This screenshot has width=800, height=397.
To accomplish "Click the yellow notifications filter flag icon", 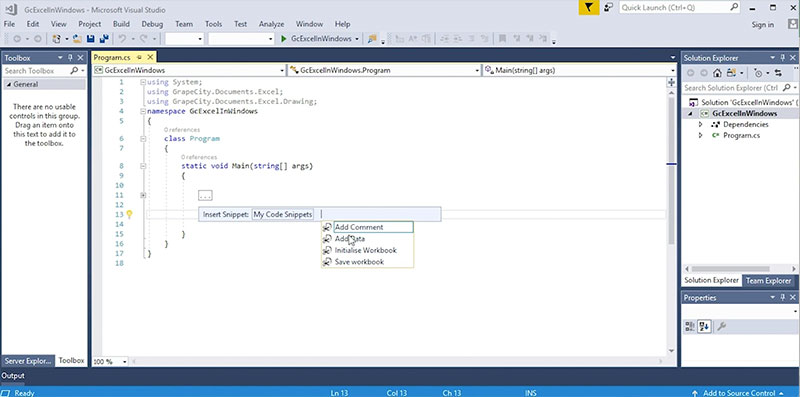I will [589, 8].
